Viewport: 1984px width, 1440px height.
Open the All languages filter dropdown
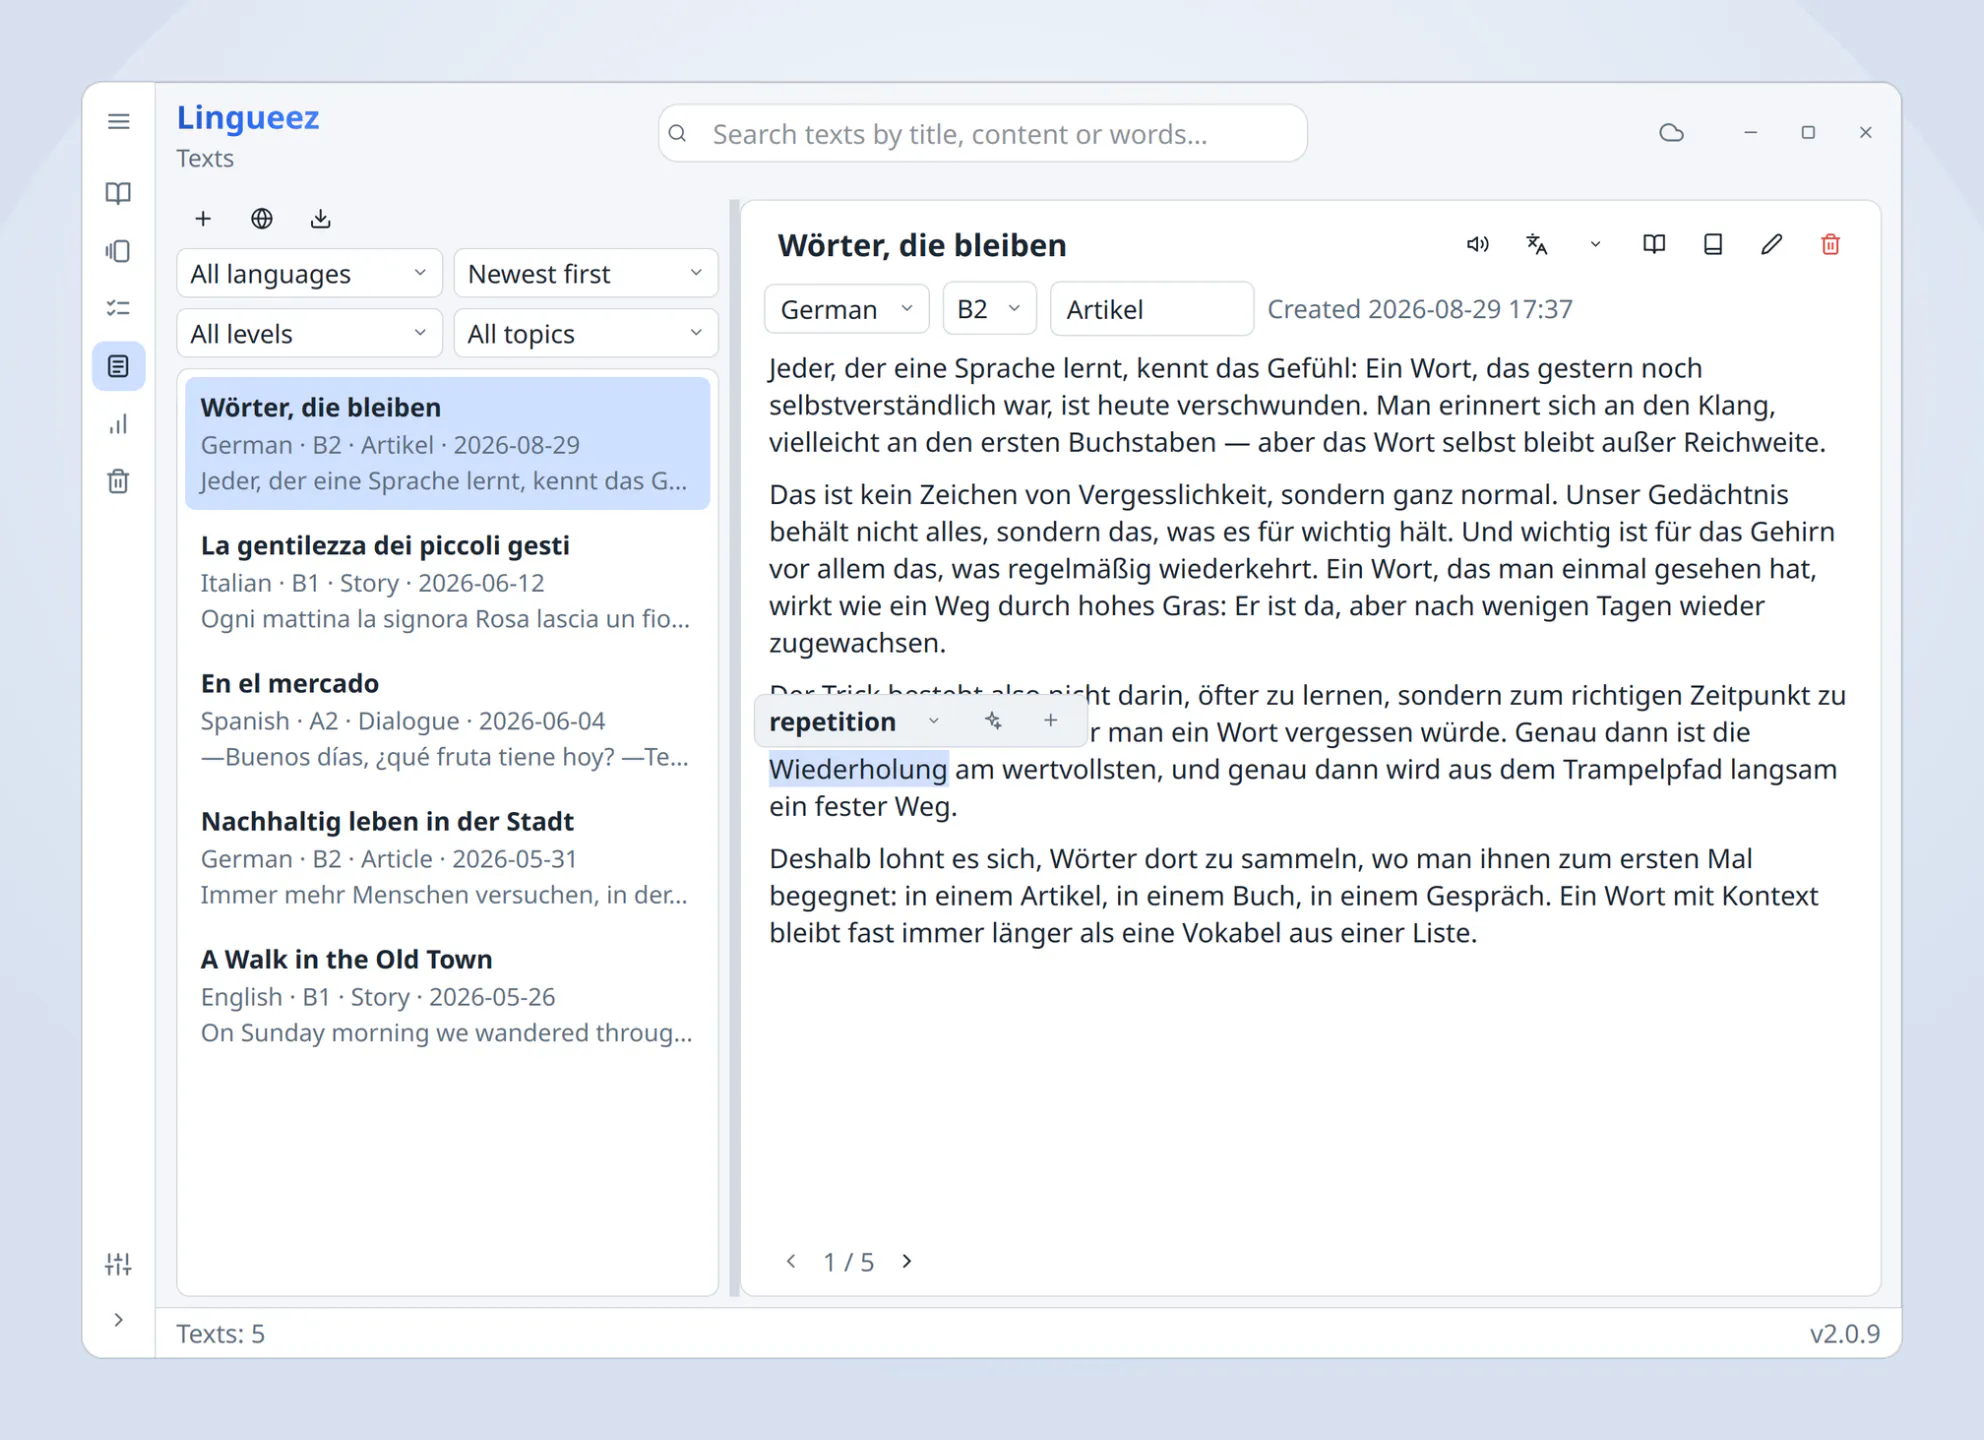pos(309,274)
